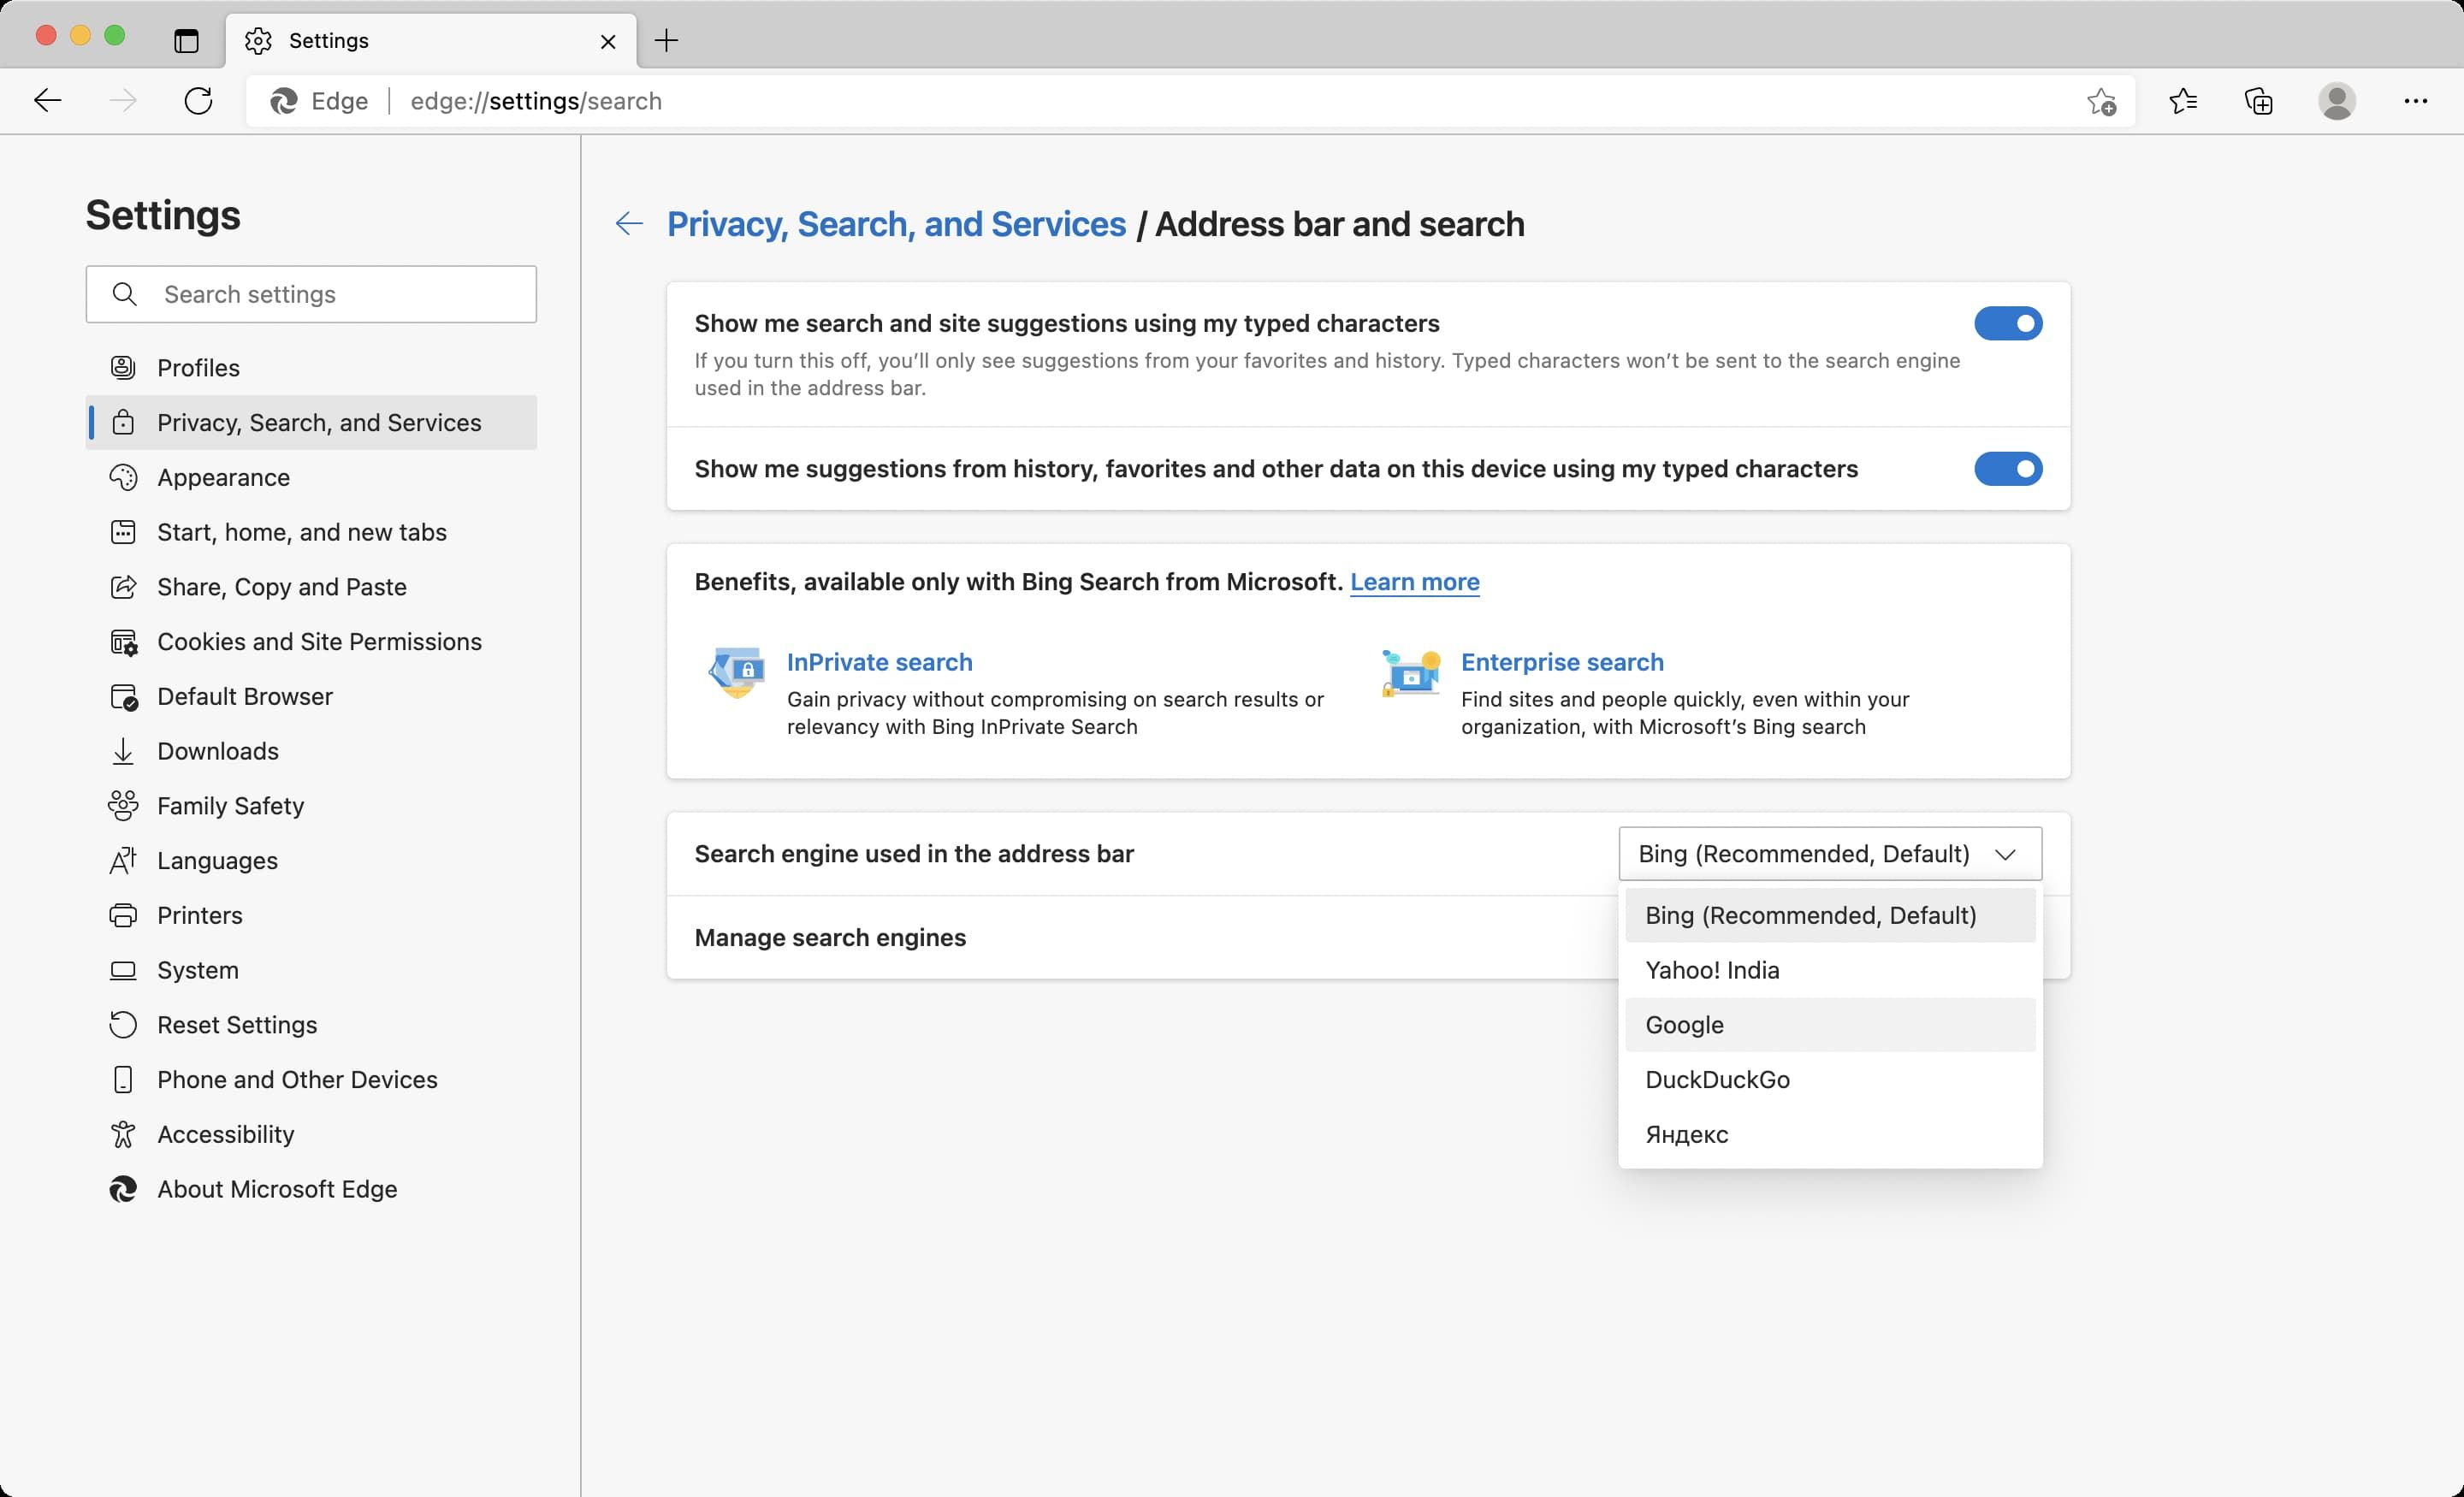
Task: Click the back arrow beside Privacy breadcrumb
Action: 629,223
